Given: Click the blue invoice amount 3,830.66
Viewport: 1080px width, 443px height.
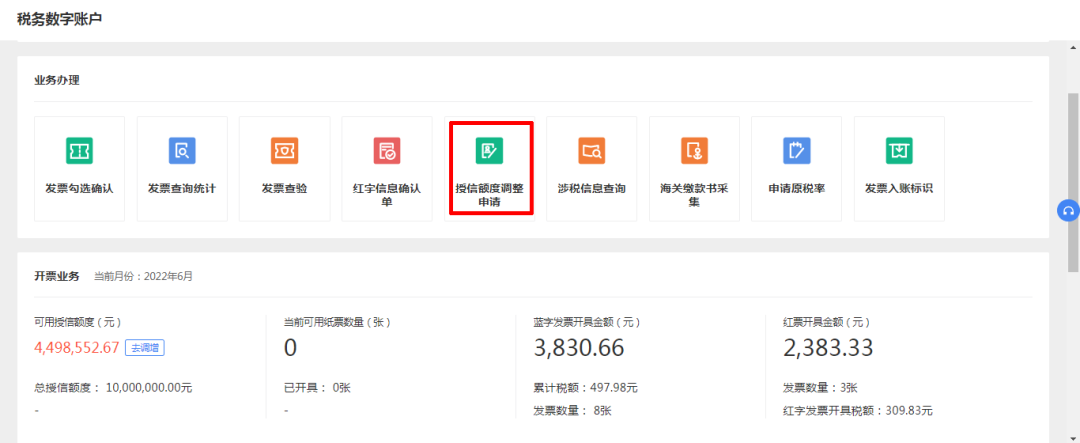Looking at the screenshot, I should point(579,348).
